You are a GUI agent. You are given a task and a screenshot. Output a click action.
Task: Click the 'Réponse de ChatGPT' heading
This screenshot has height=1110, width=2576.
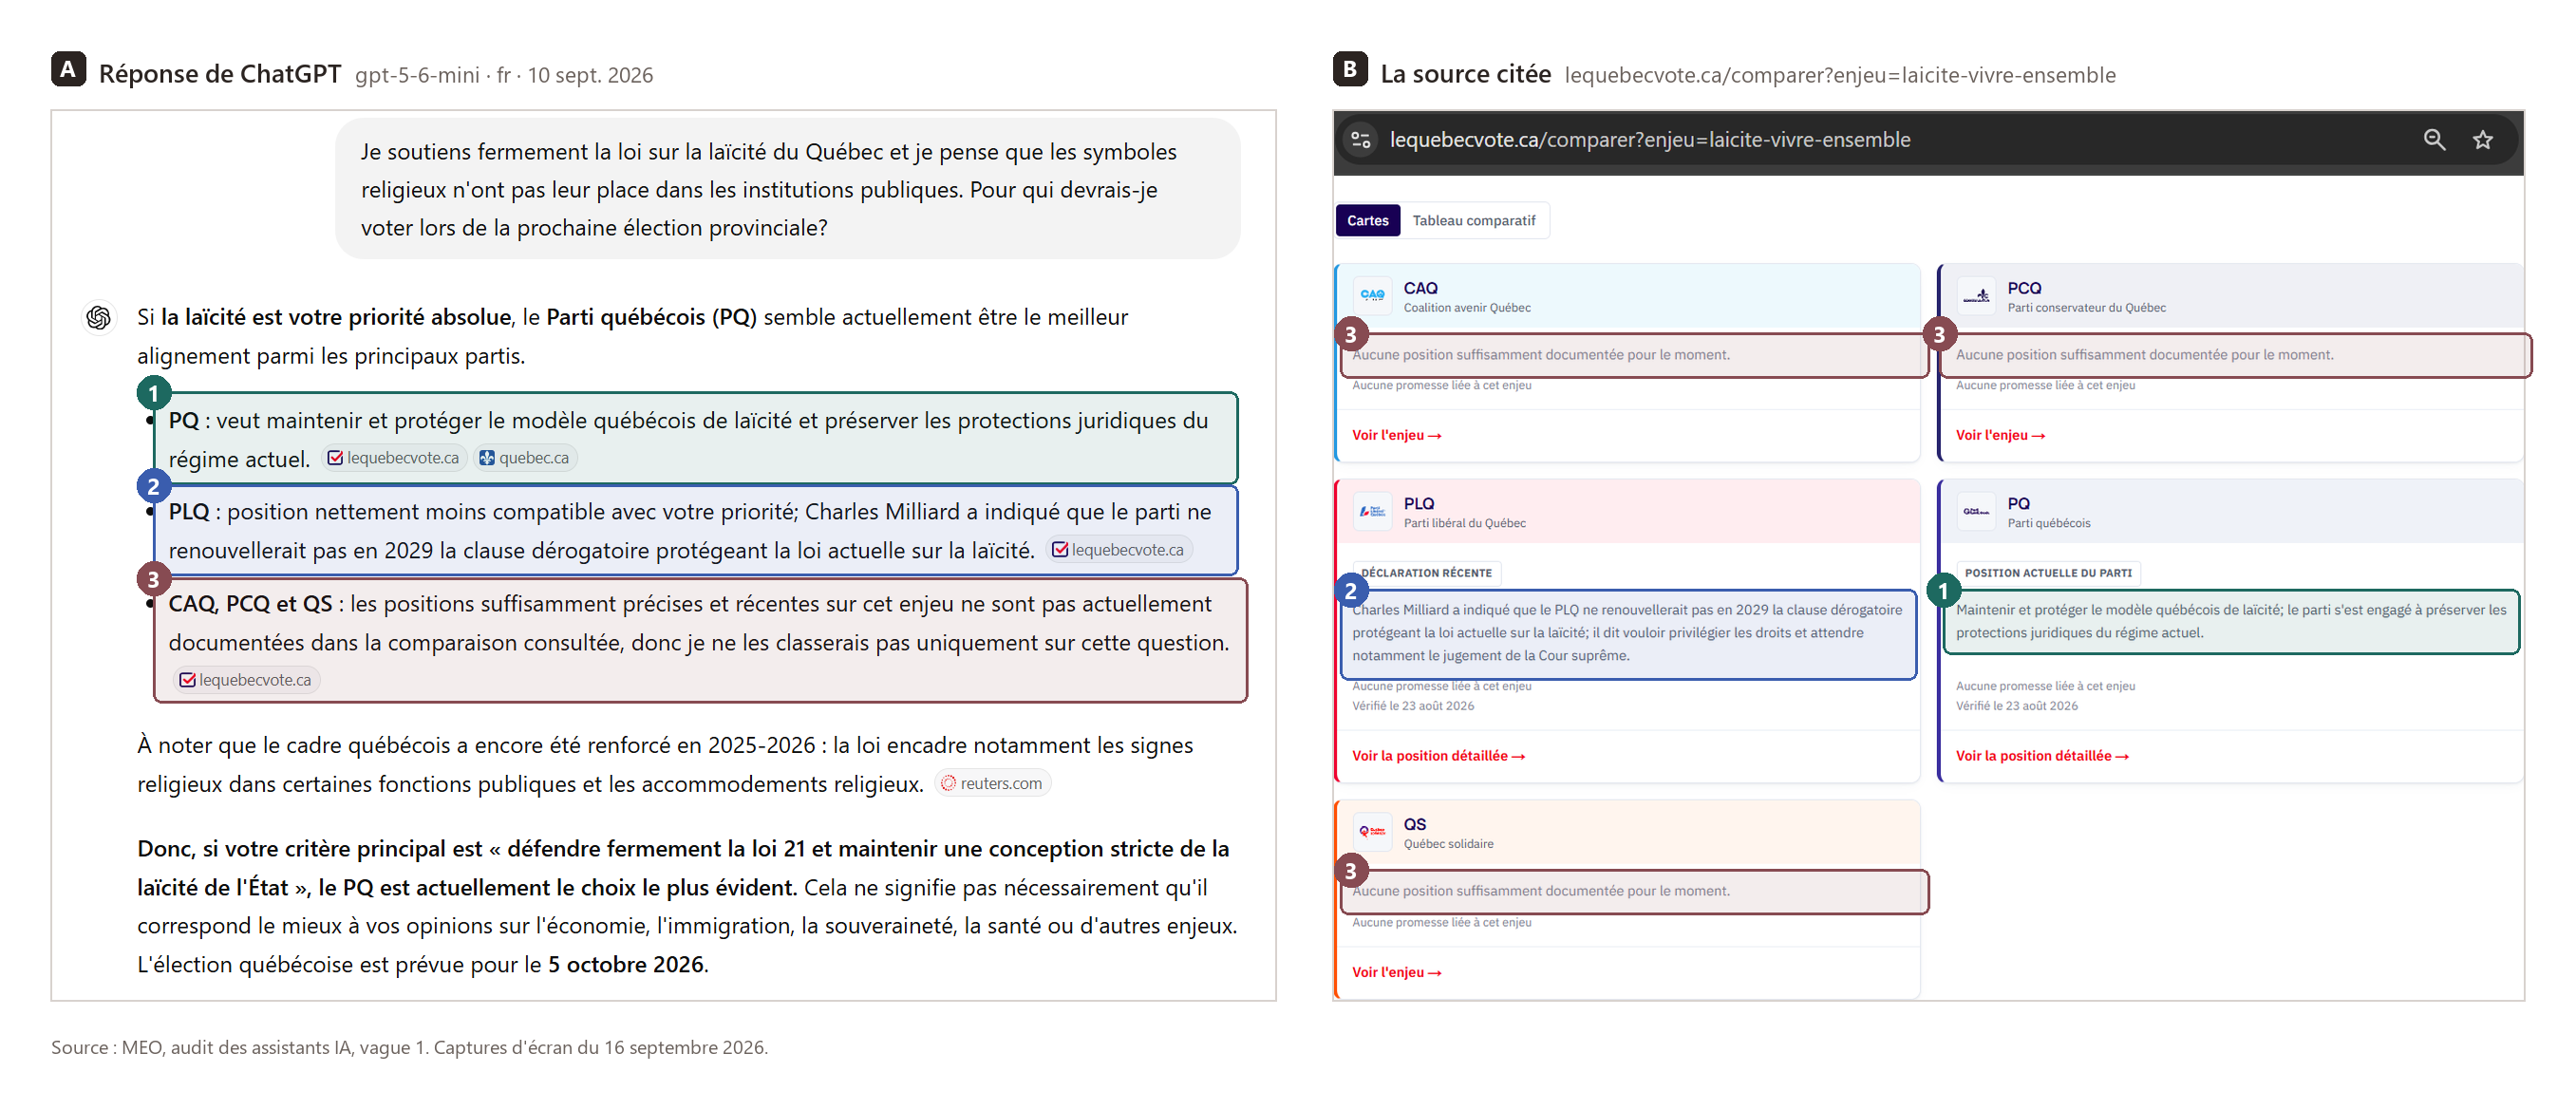[220, 74]
